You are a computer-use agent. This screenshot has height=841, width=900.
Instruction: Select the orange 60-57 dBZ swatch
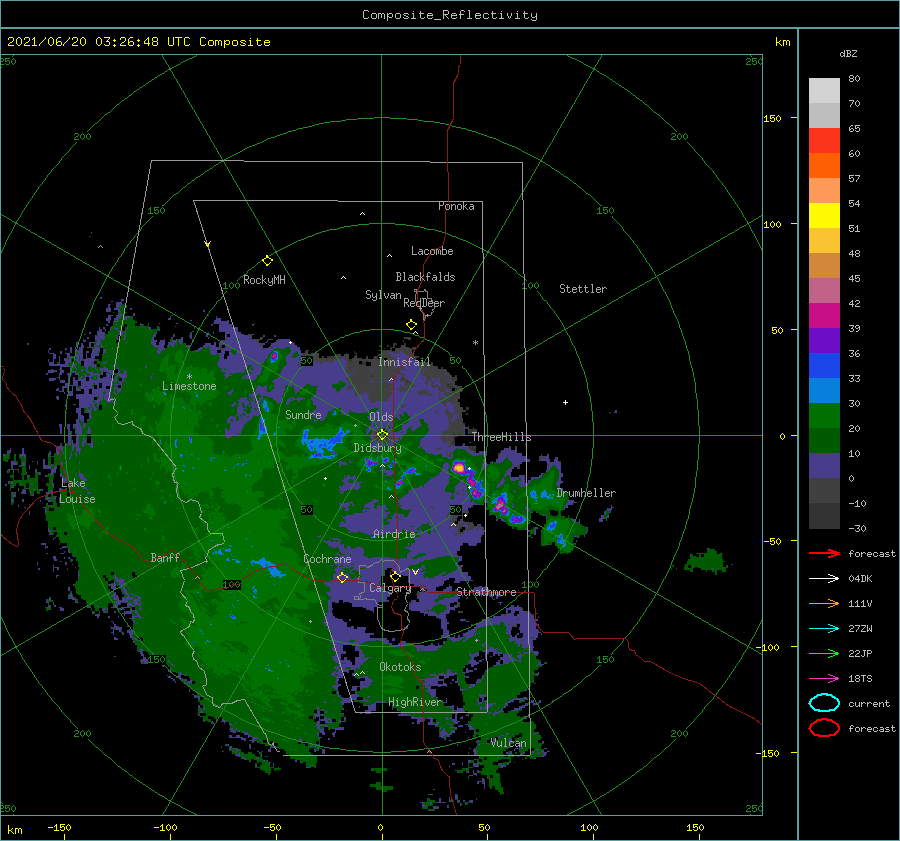coord(824,166)
